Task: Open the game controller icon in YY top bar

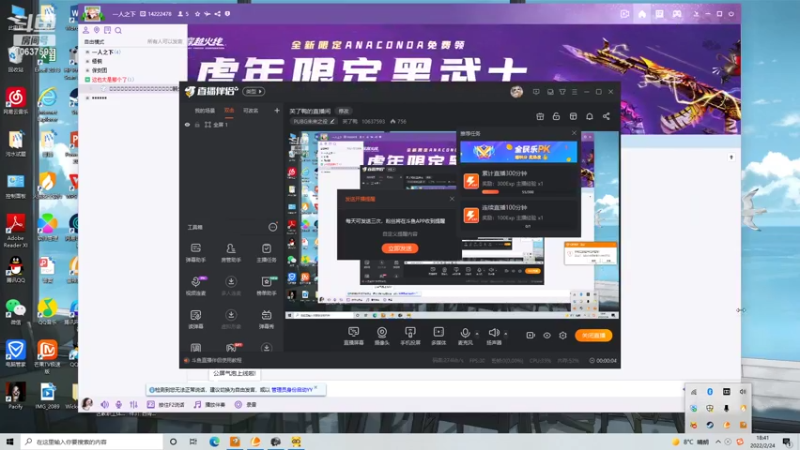Action: 677,14
